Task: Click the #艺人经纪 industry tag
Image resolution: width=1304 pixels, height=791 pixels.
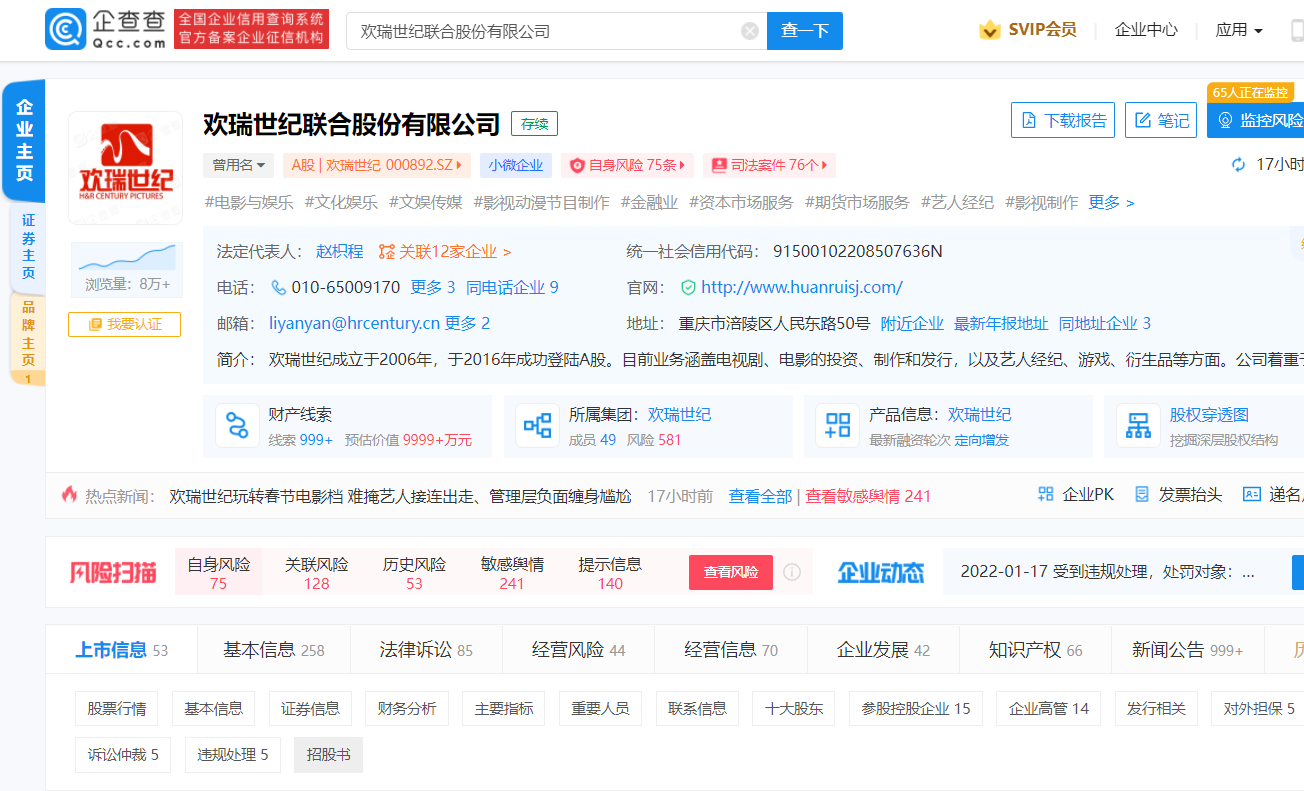Action: tap(958, 202)
